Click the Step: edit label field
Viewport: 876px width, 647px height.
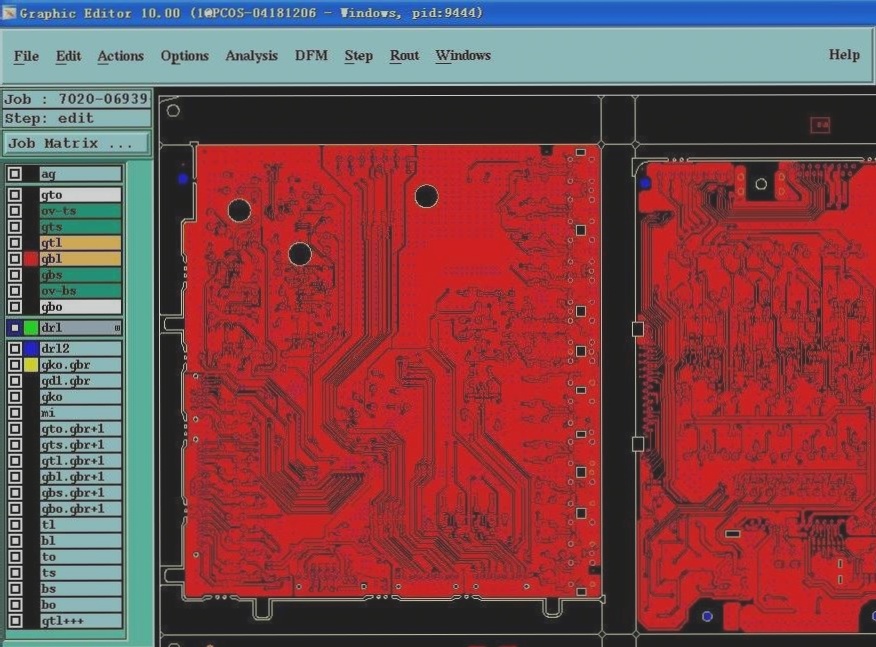77,118
